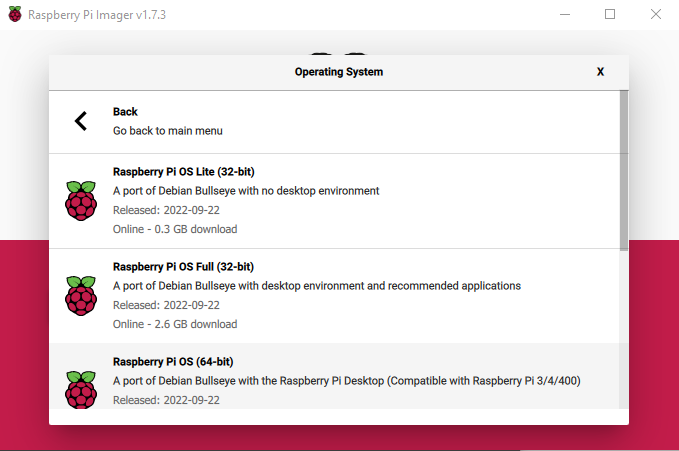
Task: Click the back arrow chevron icon
Action: 81,121
